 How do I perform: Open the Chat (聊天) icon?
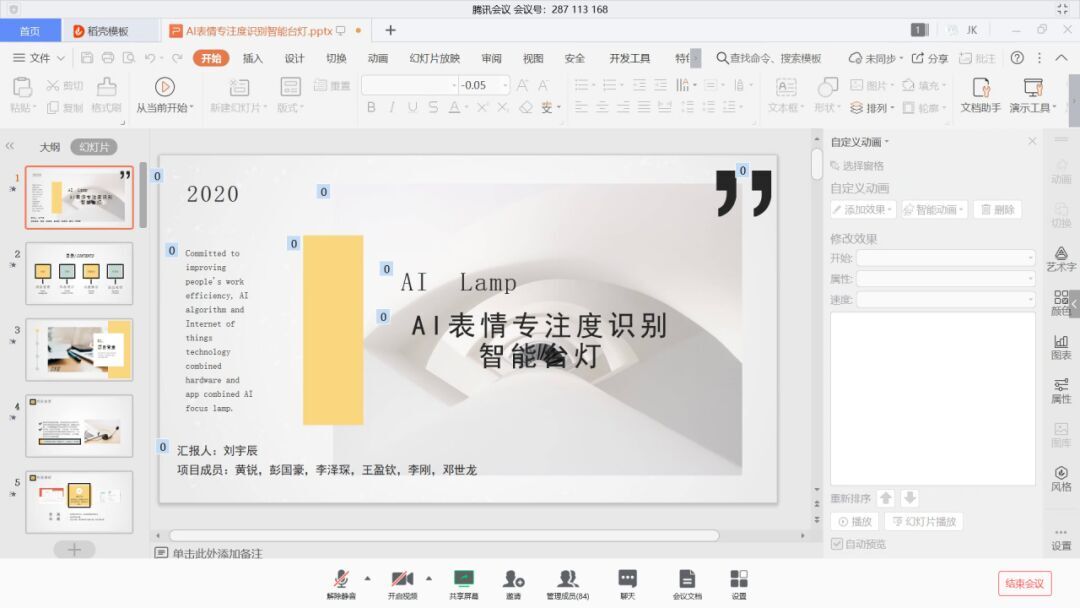(627, 579)
